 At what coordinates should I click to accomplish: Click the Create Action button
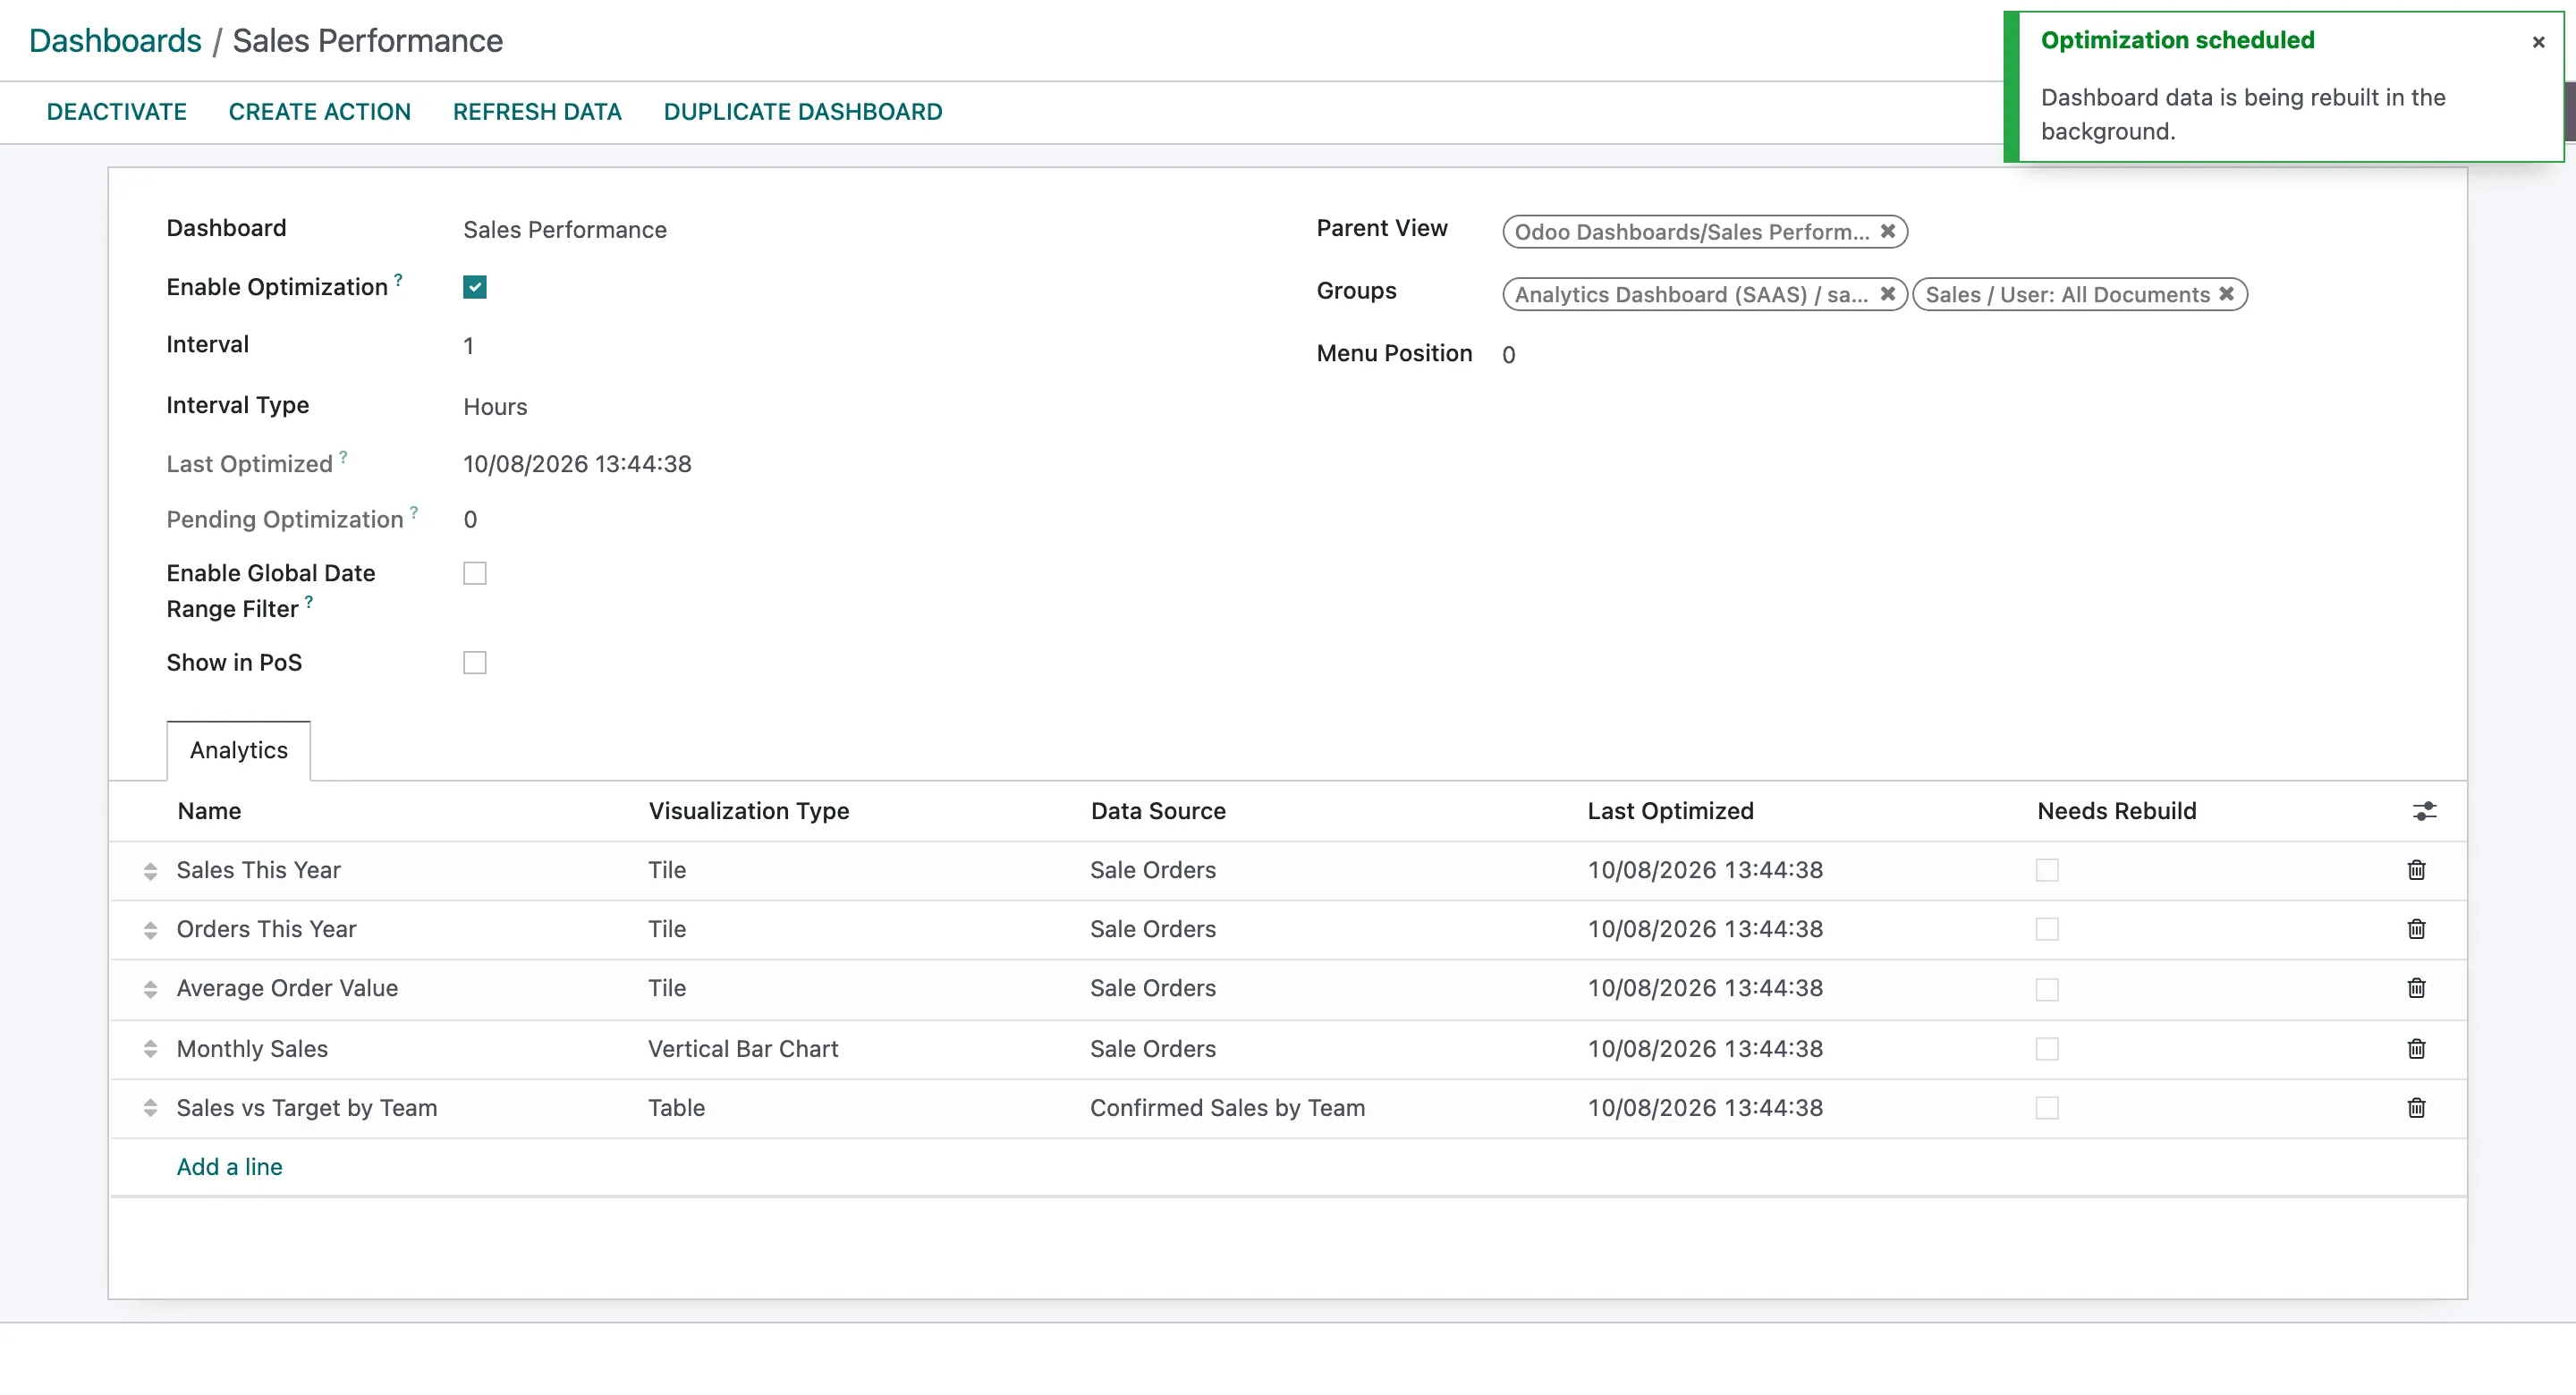point(319,112)
